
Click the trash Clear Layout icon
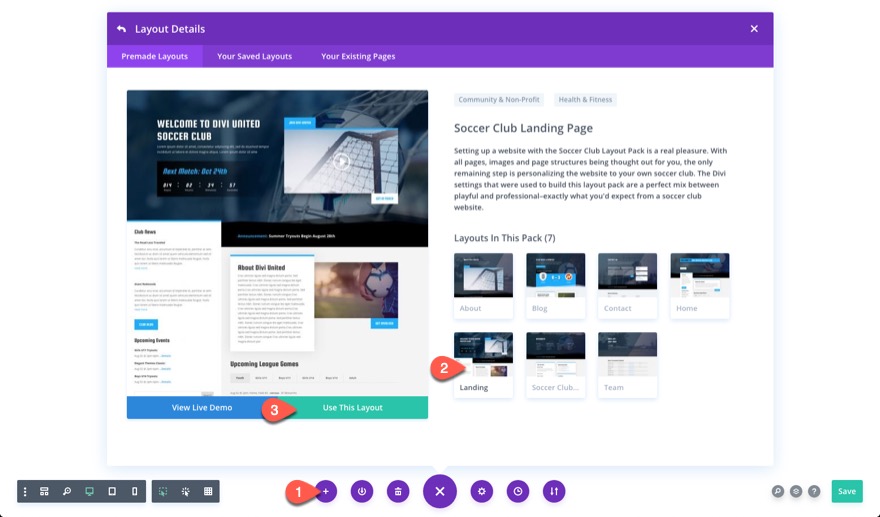[398, 491]
